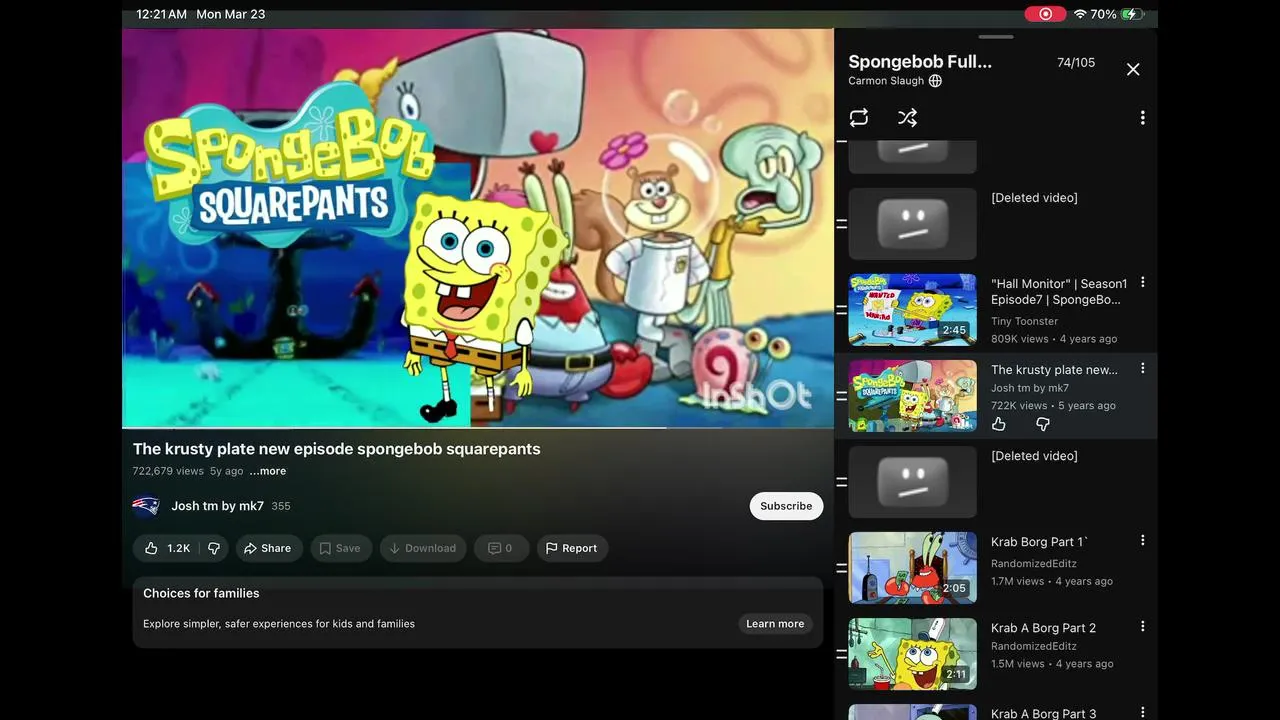
Task: Click the video title below the player
Action: 337,449
